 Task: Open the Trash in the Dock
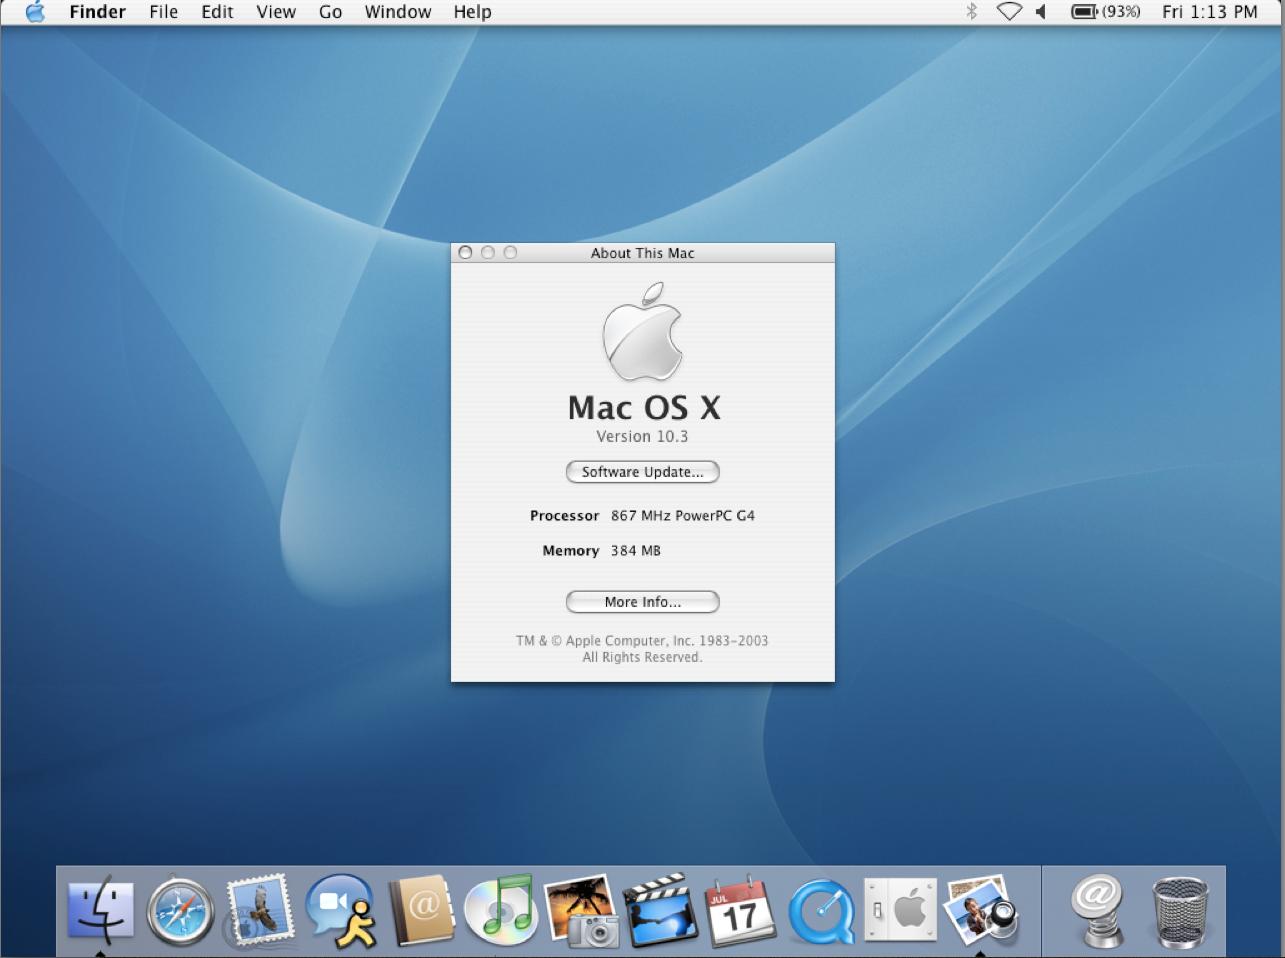(1180, 911)
